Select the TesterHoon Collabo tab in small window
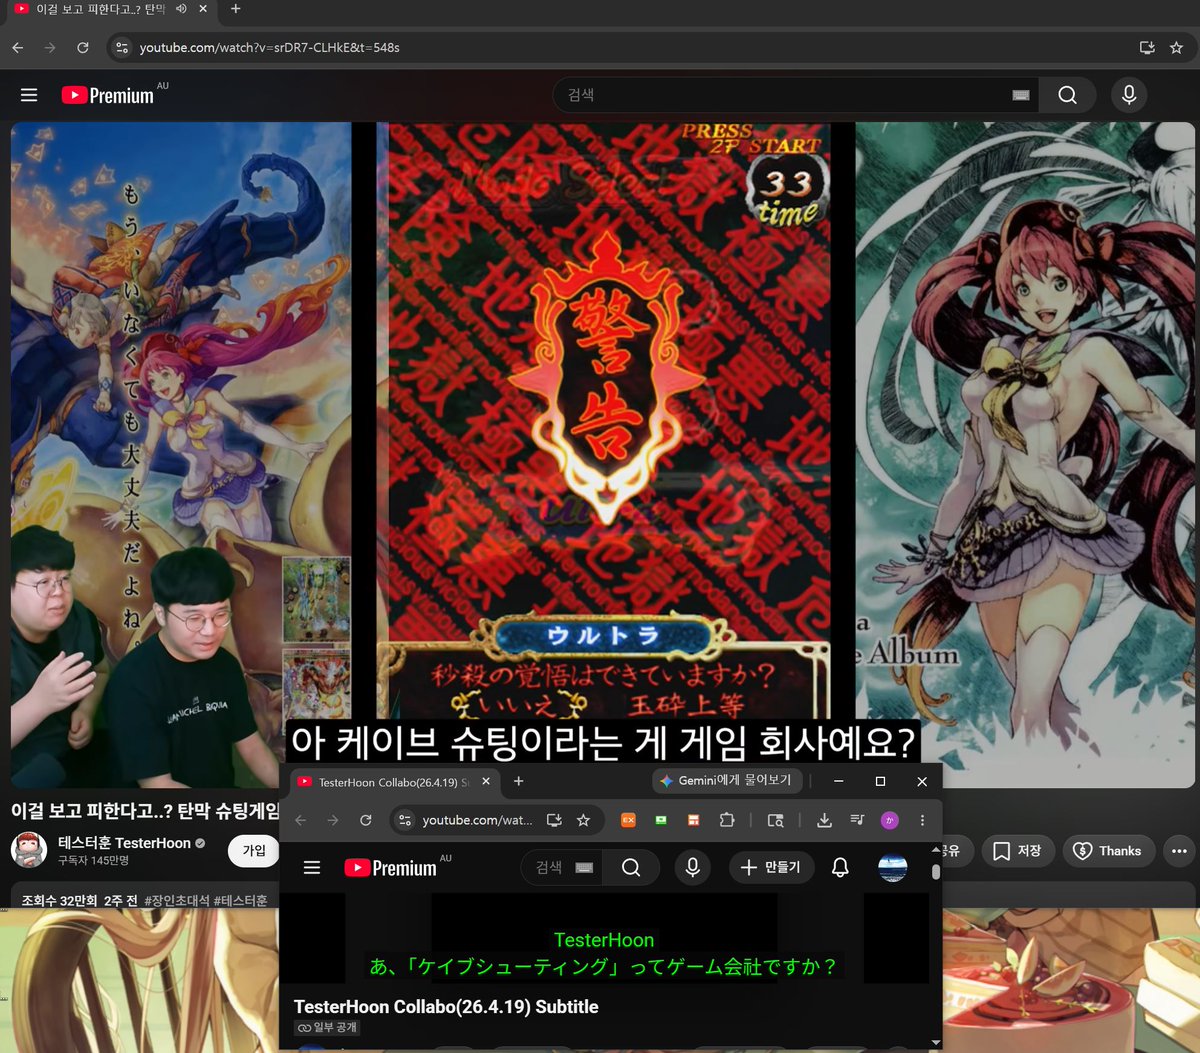1200x1053 pixels. [x=393, y=782]
